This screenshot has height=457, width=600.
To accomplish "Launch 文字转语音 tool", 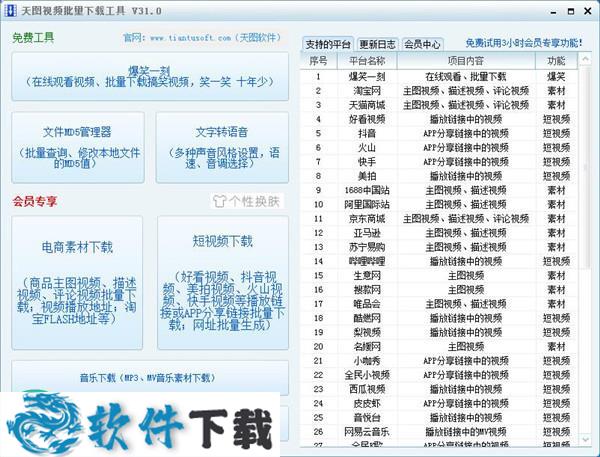I will click(222, 147).
